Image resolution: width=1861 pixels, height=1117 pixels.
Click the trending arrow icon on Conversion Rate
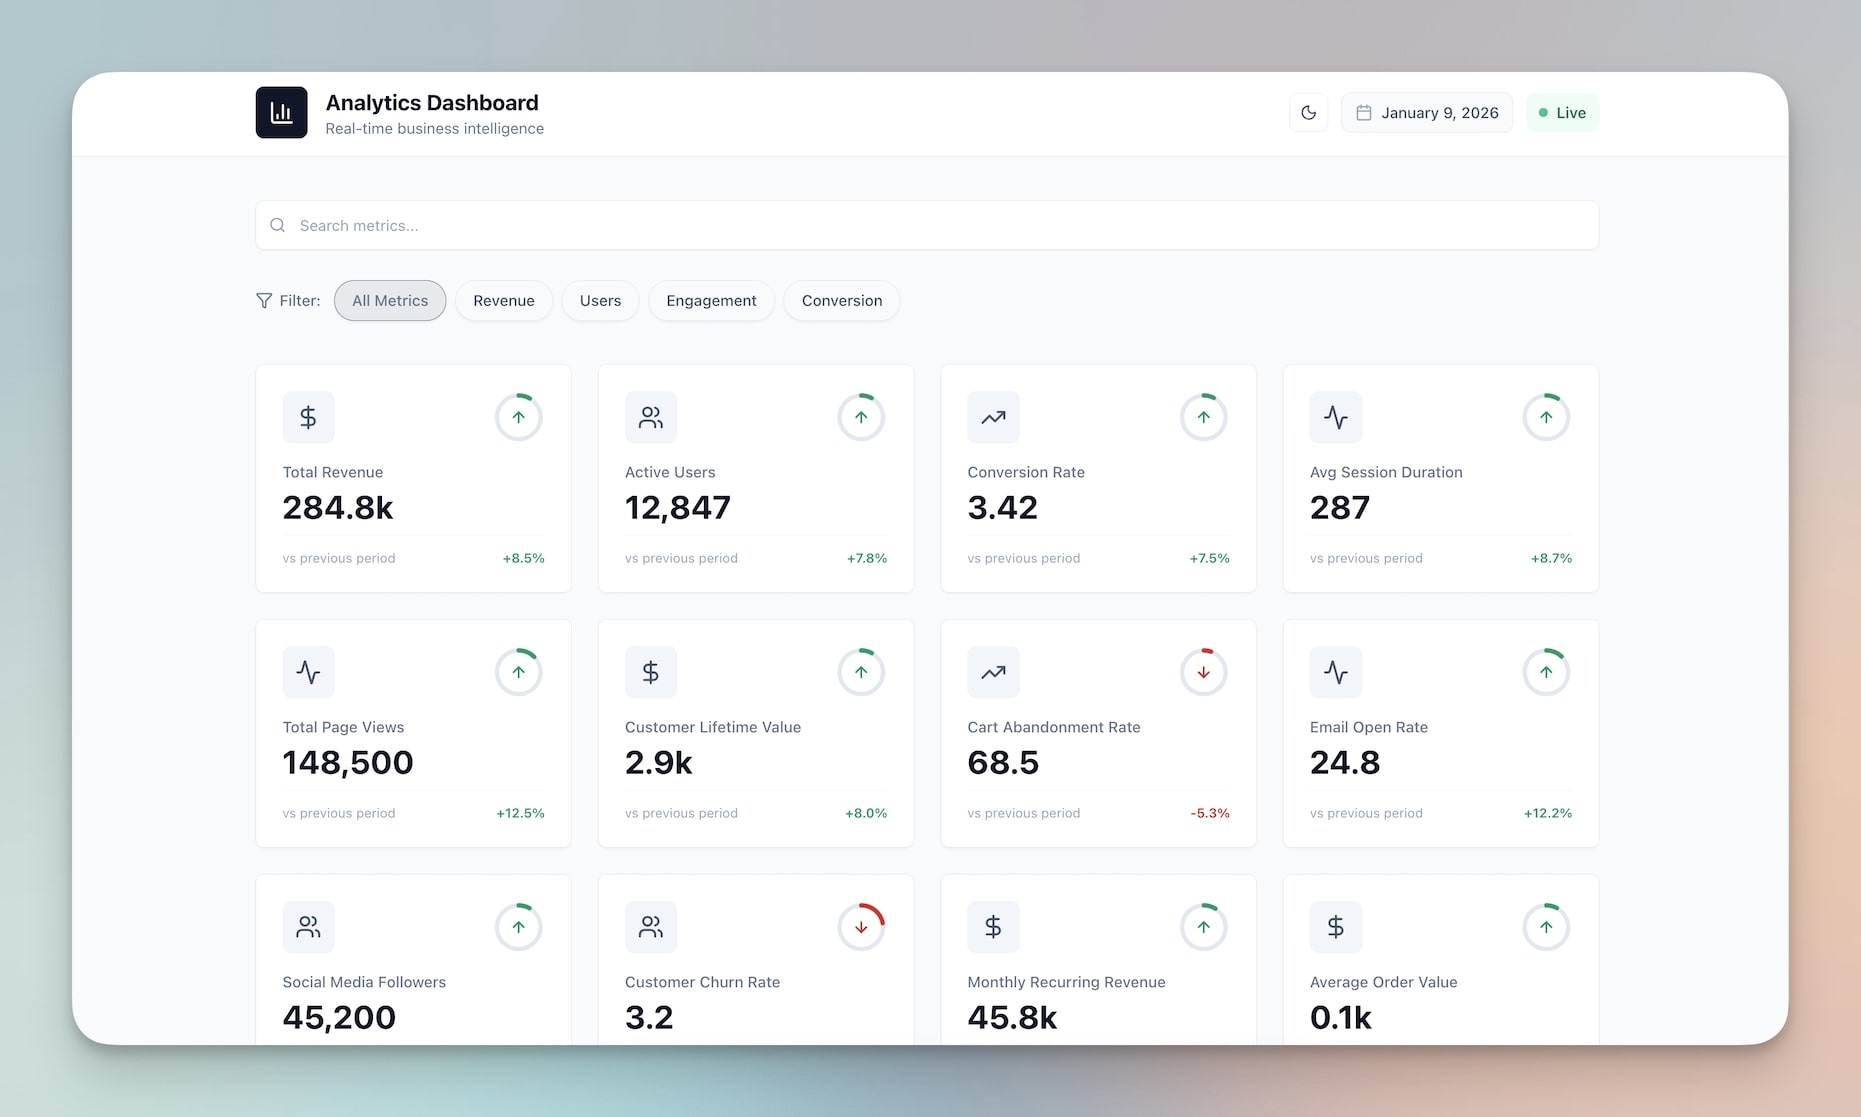(993, 417)
